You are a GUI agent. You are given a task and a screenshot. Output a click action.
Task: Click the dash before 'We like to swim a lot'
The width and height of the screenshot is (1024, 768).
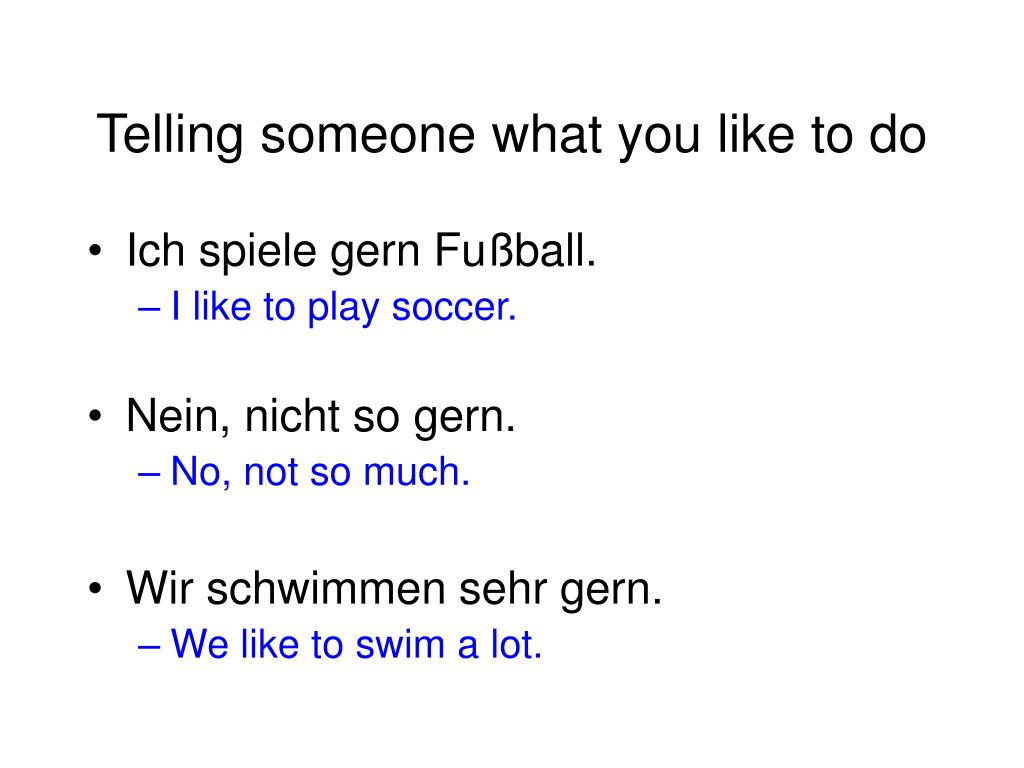[149, 647]
